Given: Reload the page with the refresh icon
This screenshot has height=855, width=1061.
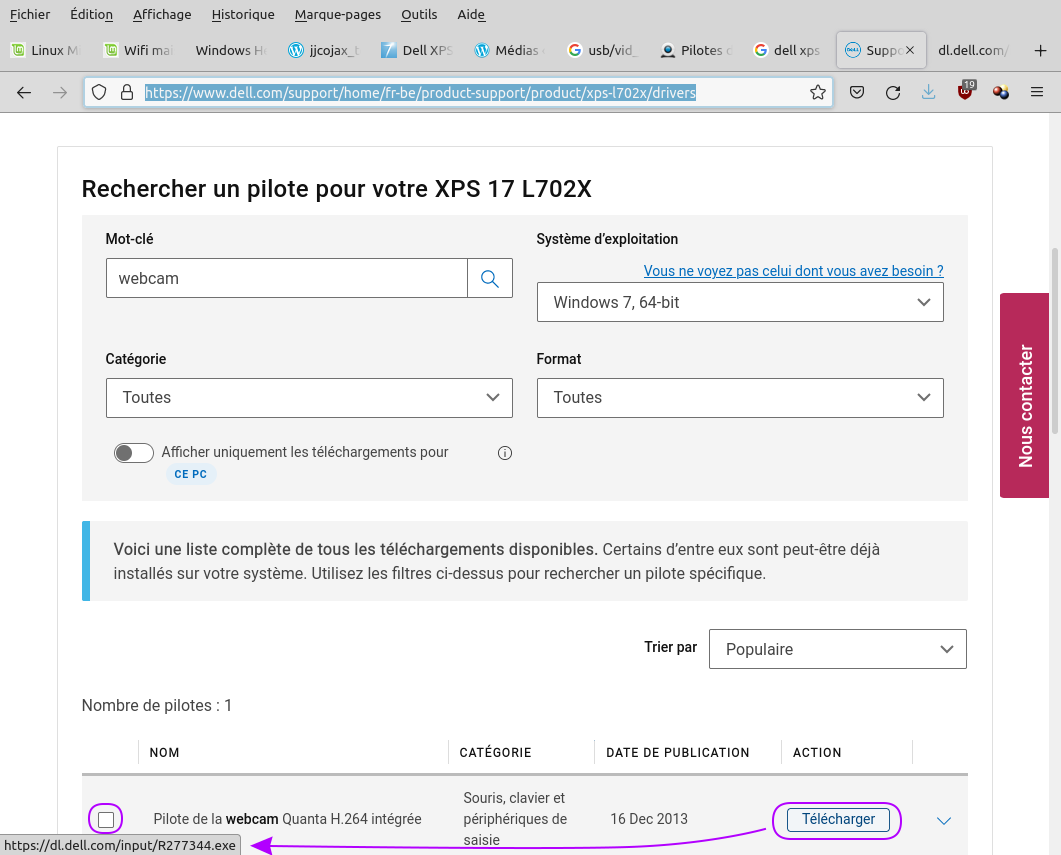Looking at the screenshot, I should 893,93.
